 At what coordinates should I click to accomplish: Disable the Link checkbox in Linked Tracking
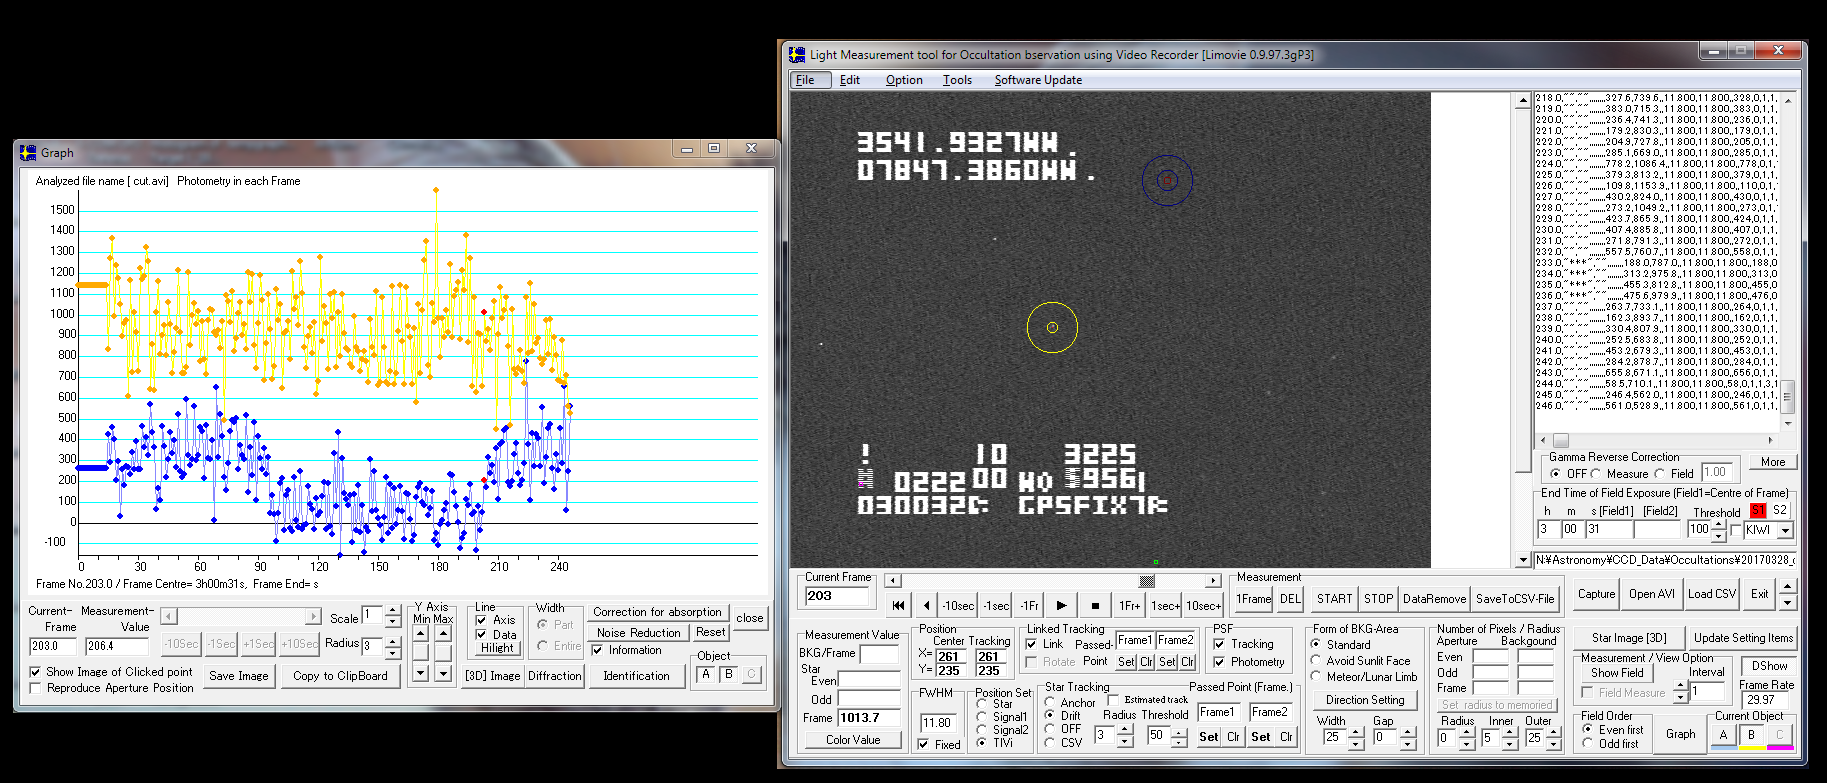coord(1033,644)
